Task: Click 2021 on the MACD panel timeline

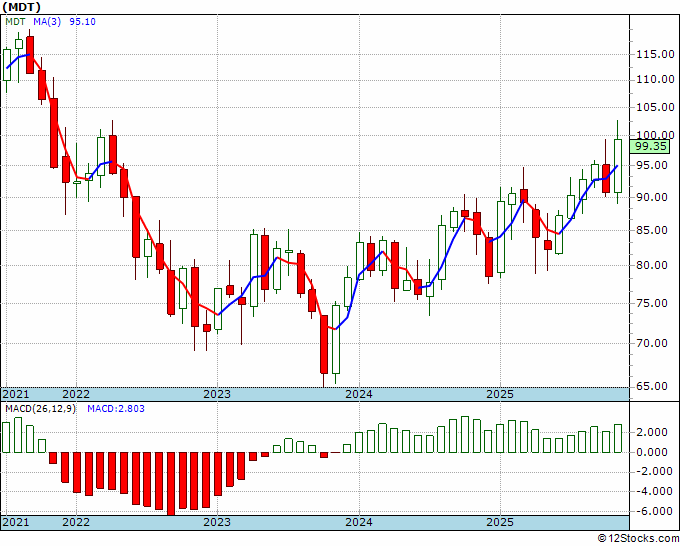Action: pos(16,522)
